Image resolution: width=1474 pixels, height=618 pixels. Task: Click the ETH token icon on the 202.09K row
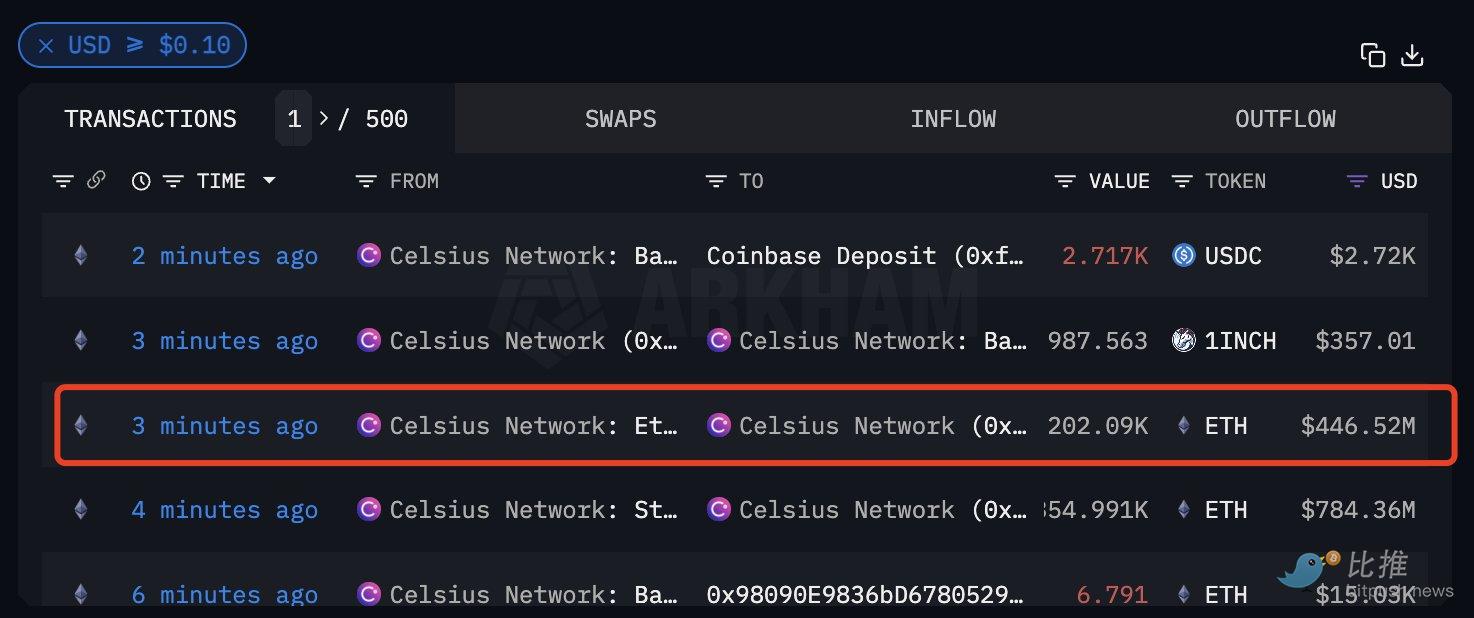click(1184, 425)
